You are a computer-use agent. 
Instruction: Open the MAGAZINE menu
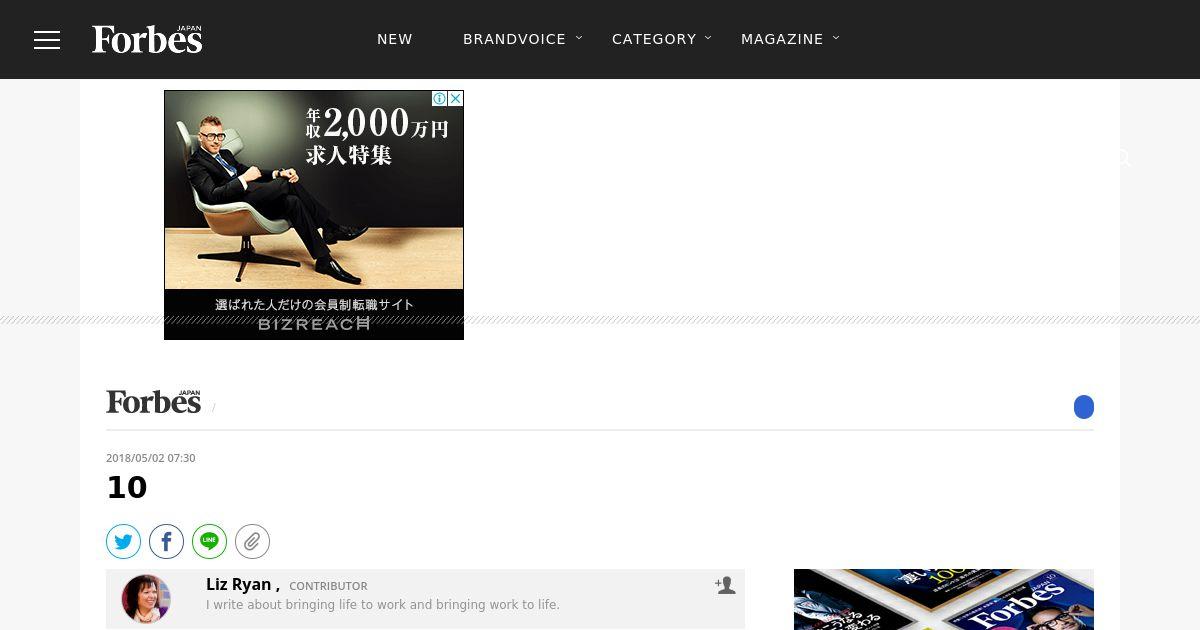pyautogui.click(x=782, y=39)
